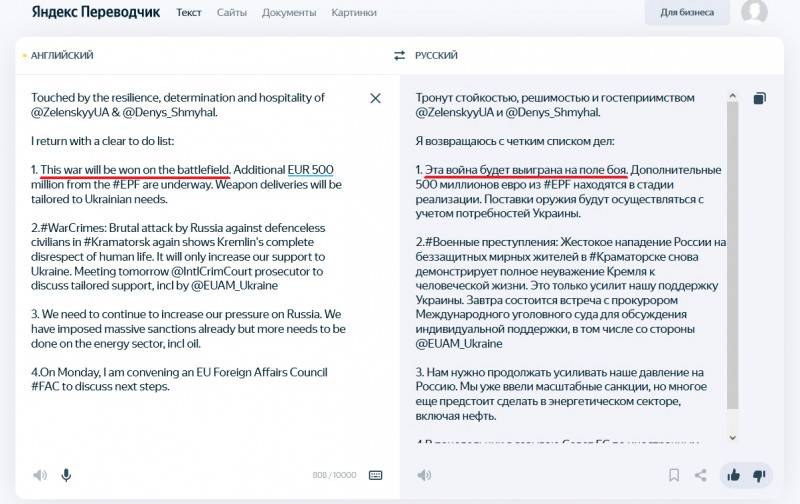The height and width of the screenshot is (504, 800).
Task: Click the 808 / 10000 character counter
Action: [334, 475]
